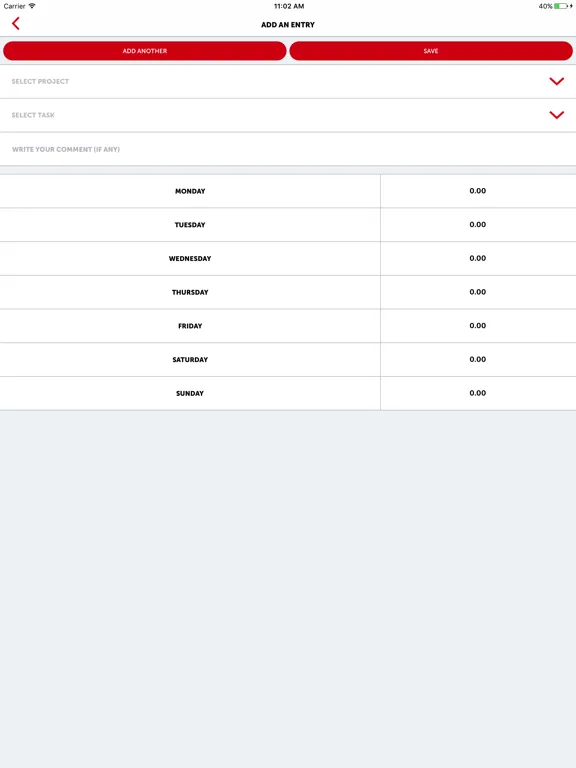Tap the SATURDAY row label
This screenshot has width=576, height=768.
click(190, 360)
